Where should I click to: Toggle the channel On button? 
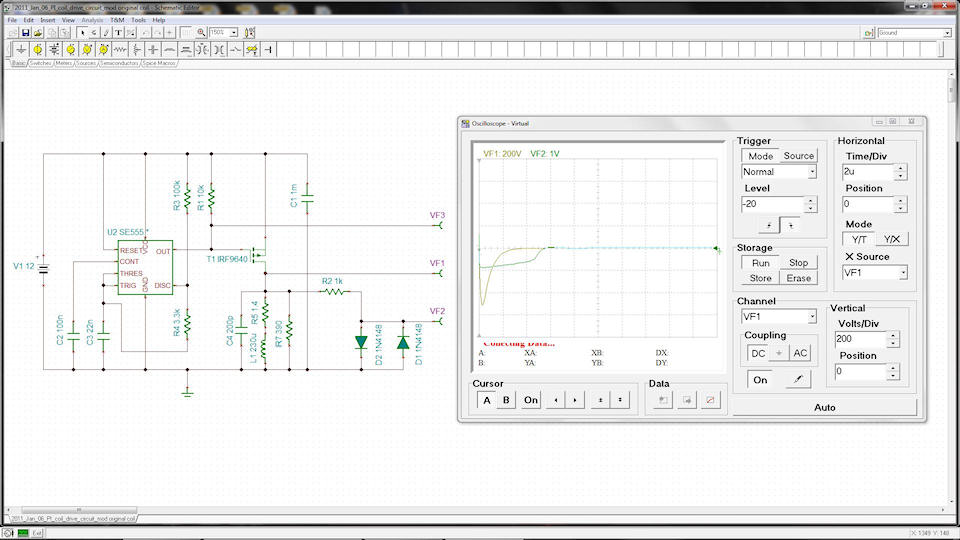click(x=760, y=380)
